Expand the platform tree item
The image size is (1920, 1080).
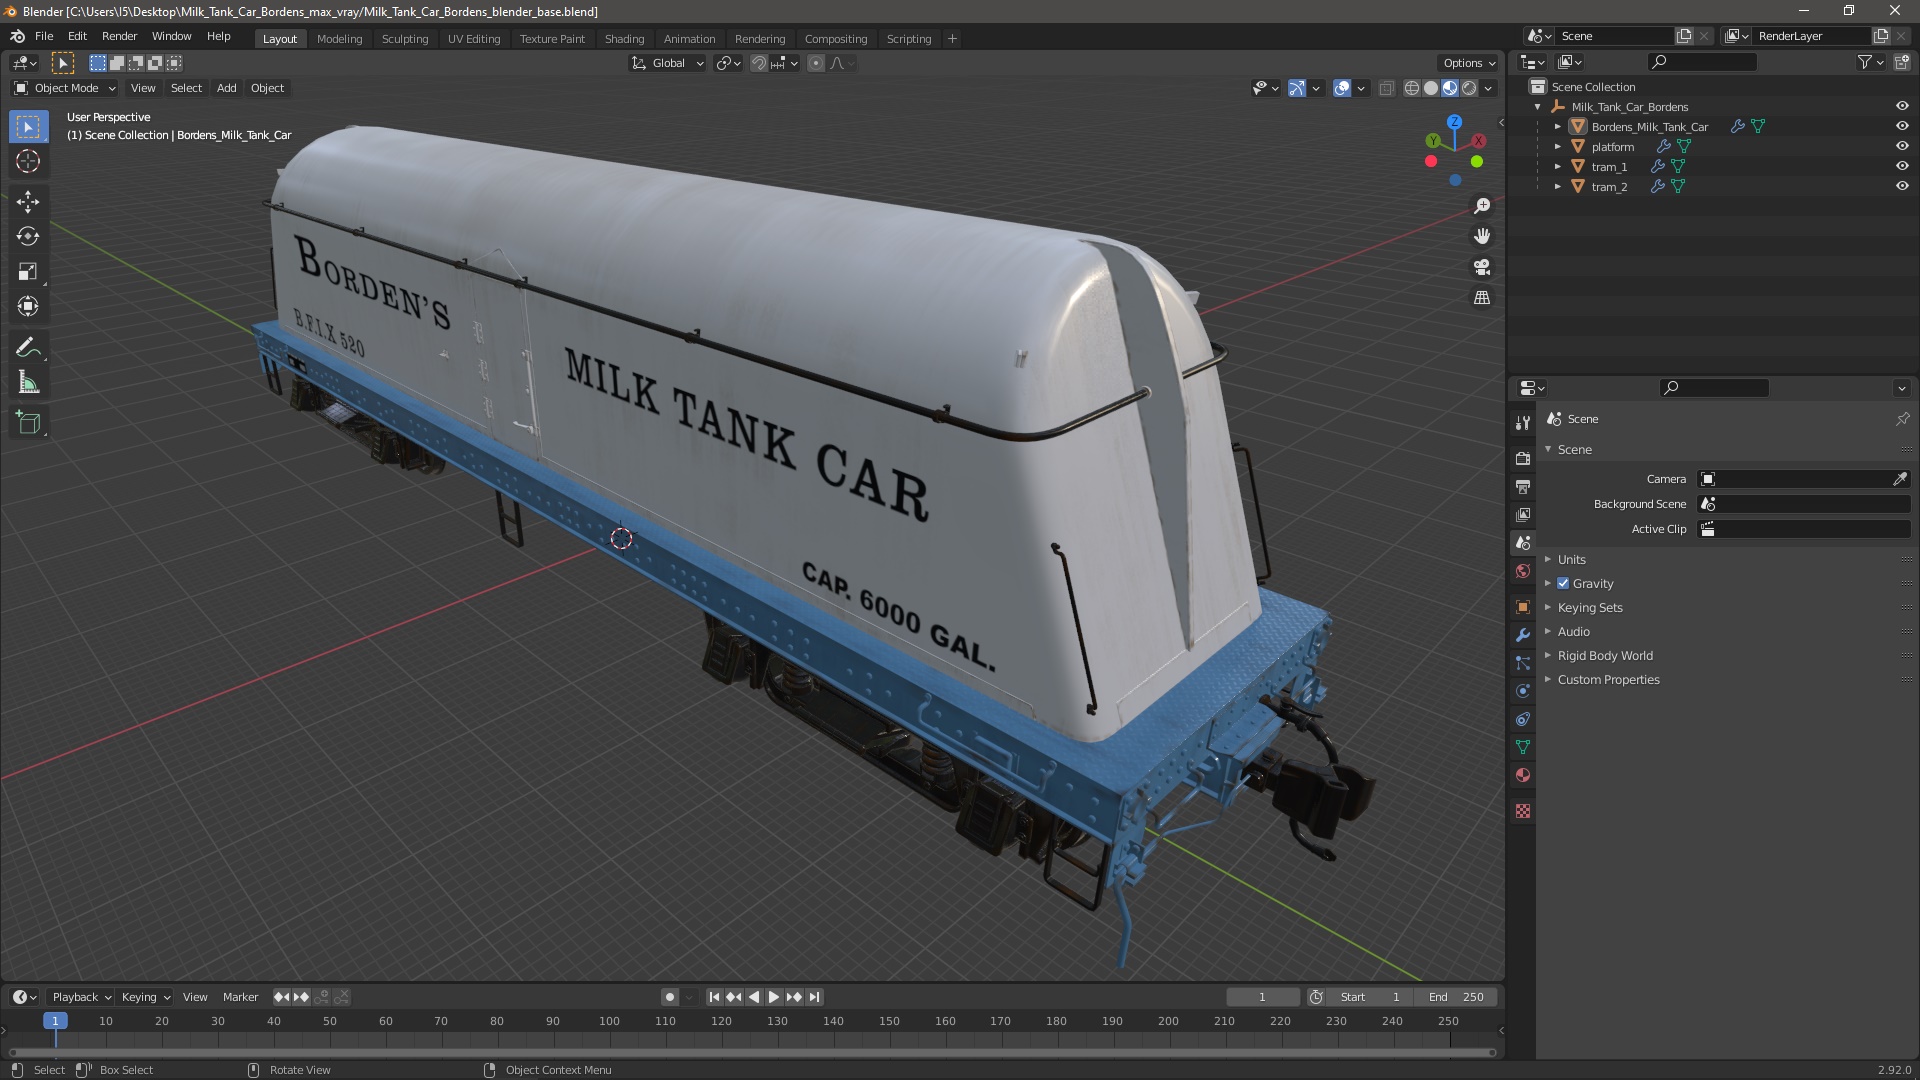tap(1557, 147)
